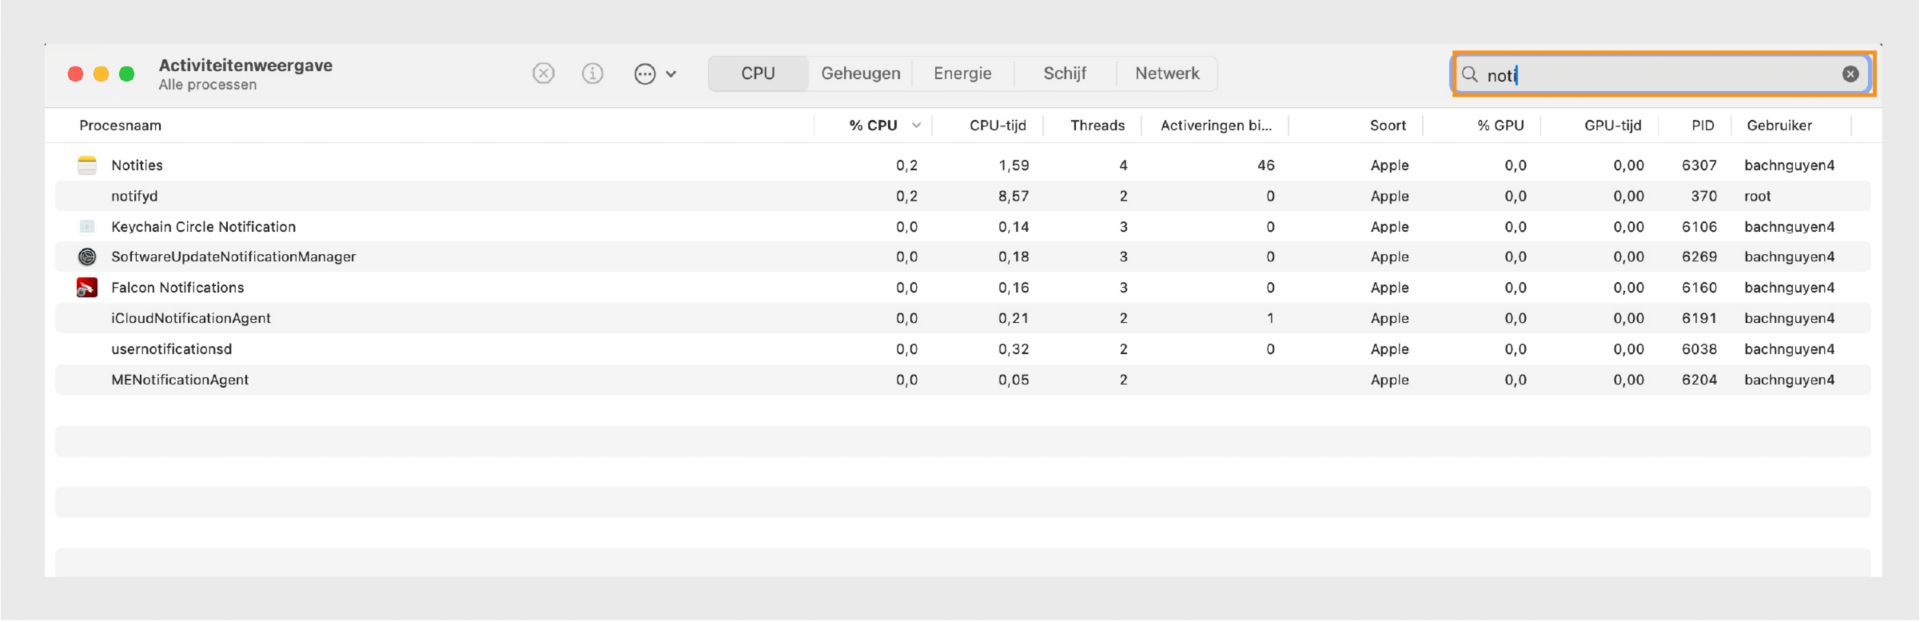Select the Keychain Circle Notification process name

click(x=203, y=227)
